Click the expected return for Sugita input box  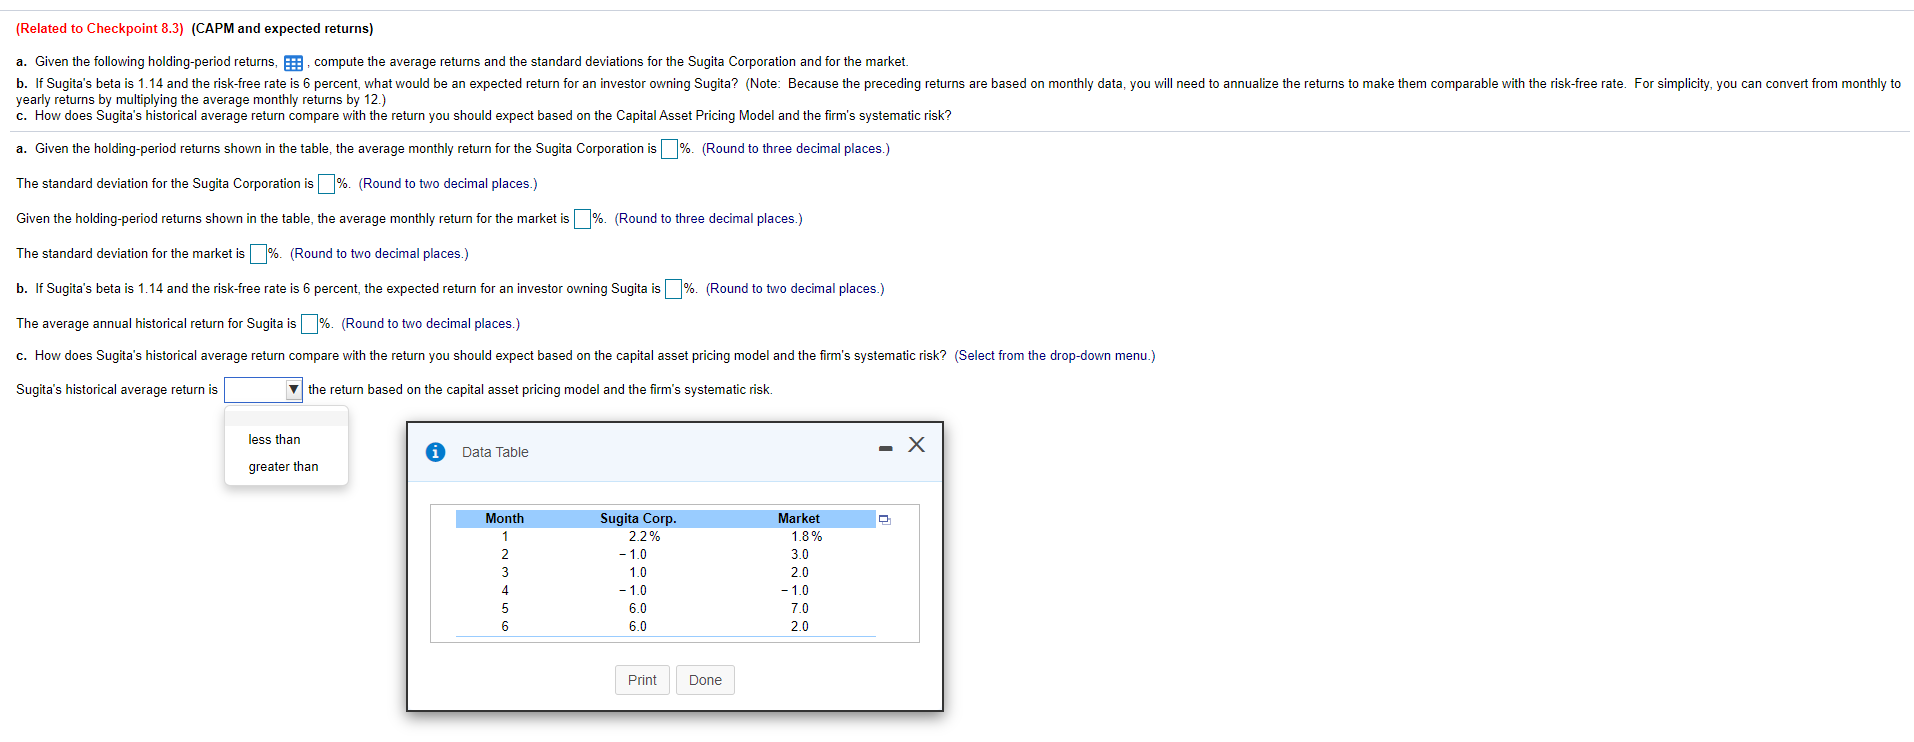(x=674, y=289)
